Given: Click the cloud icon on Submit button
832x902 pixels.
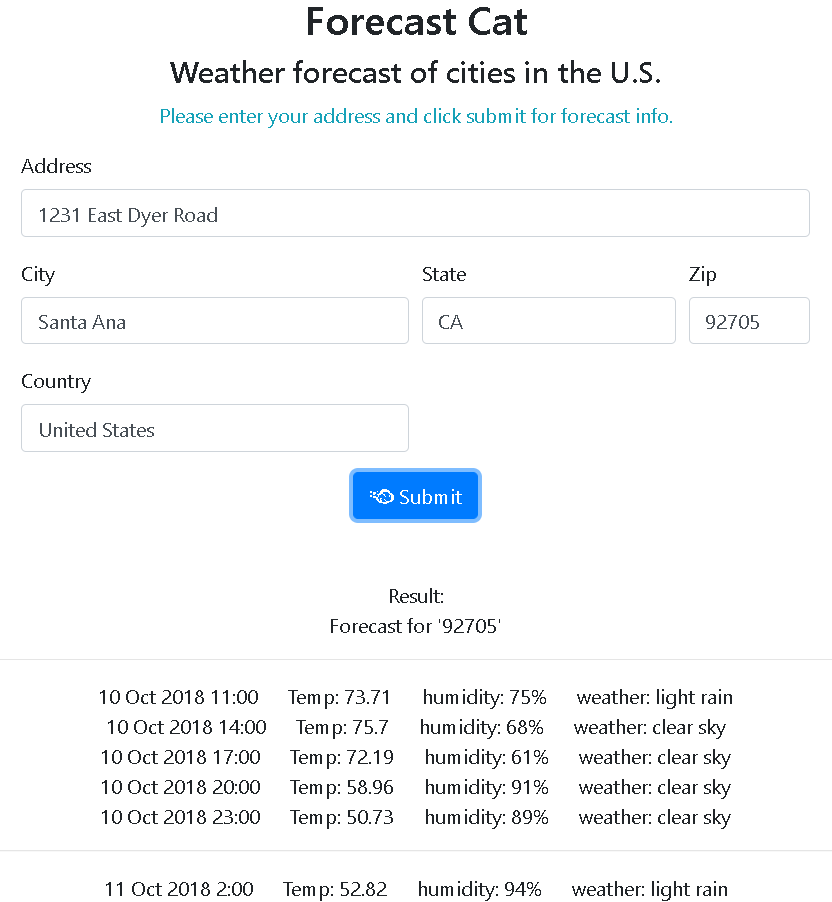Looking at the screenshot, I should pyautogui.click(x=381, y=496).
